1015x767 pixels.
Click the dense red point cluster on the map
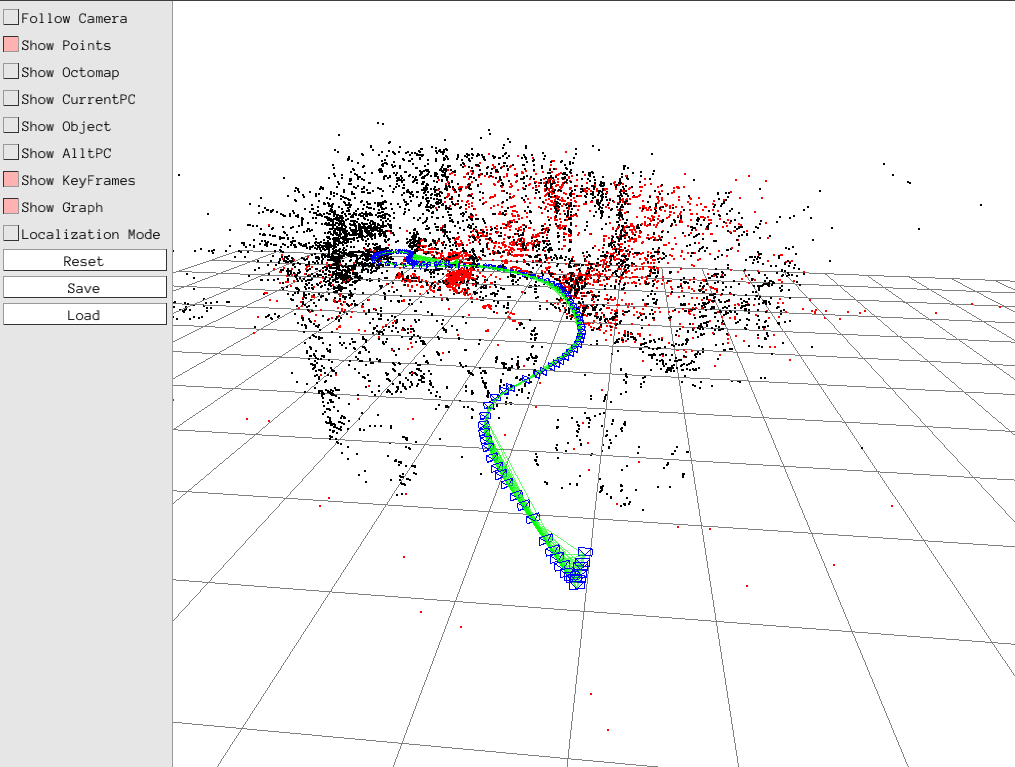460,279
